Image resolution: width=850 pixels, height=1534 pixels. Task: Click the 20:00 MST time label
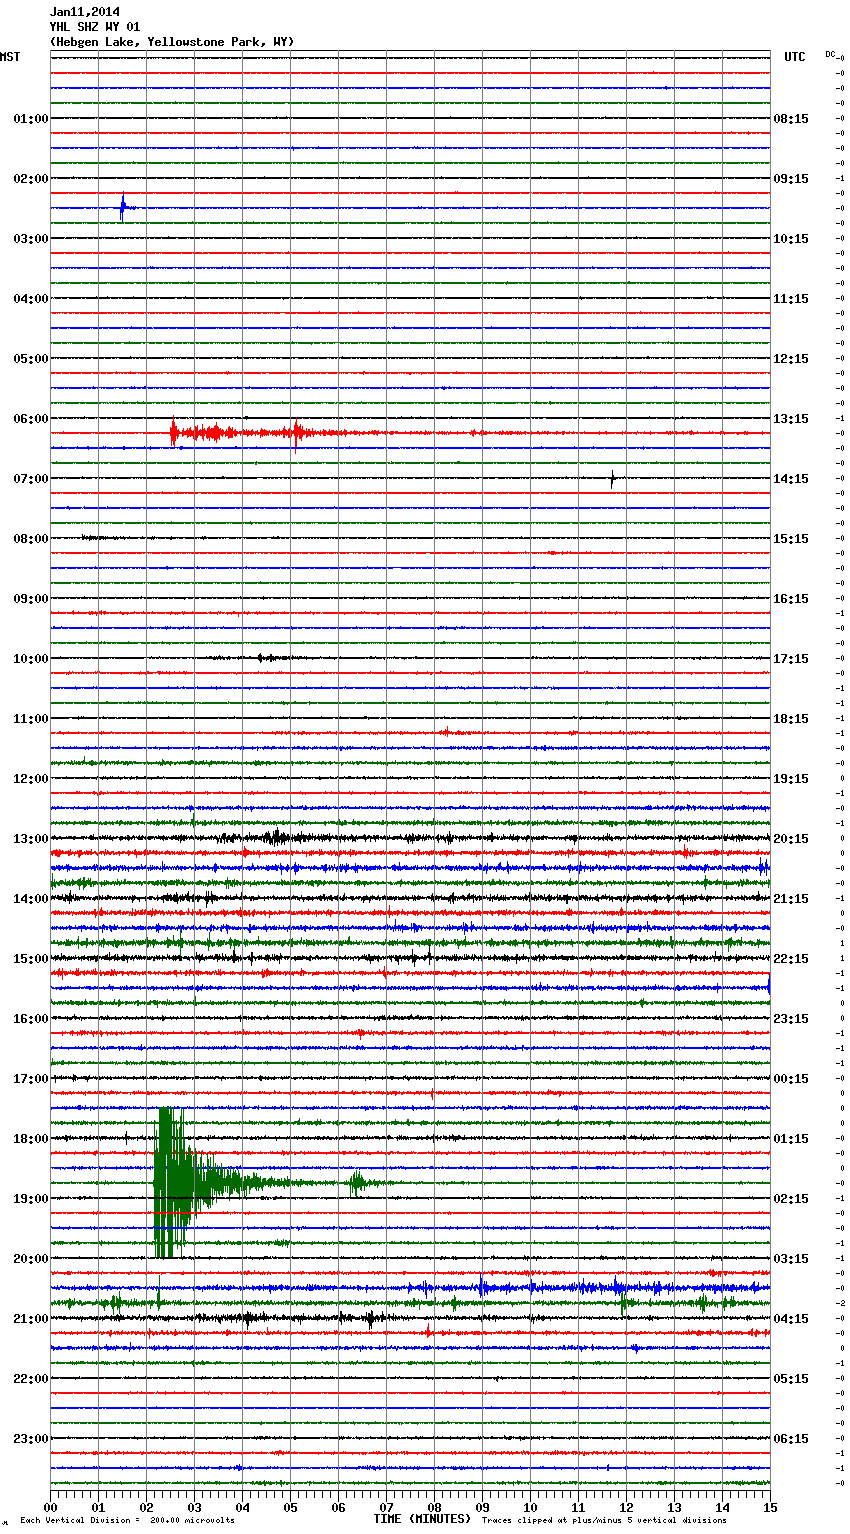pos(31,1259)
